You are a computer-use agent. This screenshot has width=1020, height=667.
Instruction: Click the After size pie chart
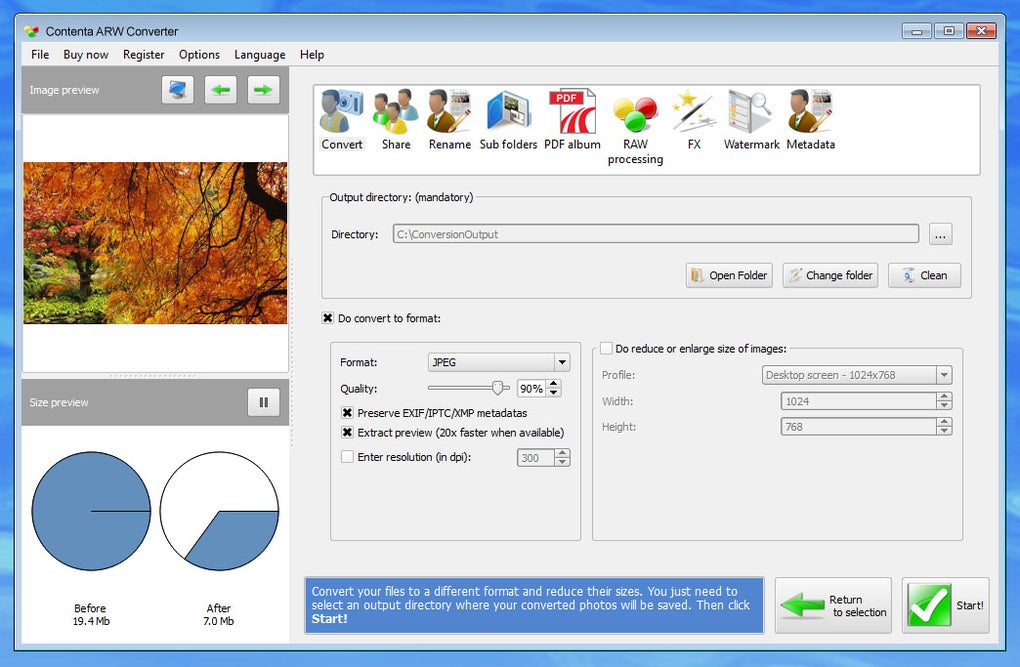click(x=219, y=511)
